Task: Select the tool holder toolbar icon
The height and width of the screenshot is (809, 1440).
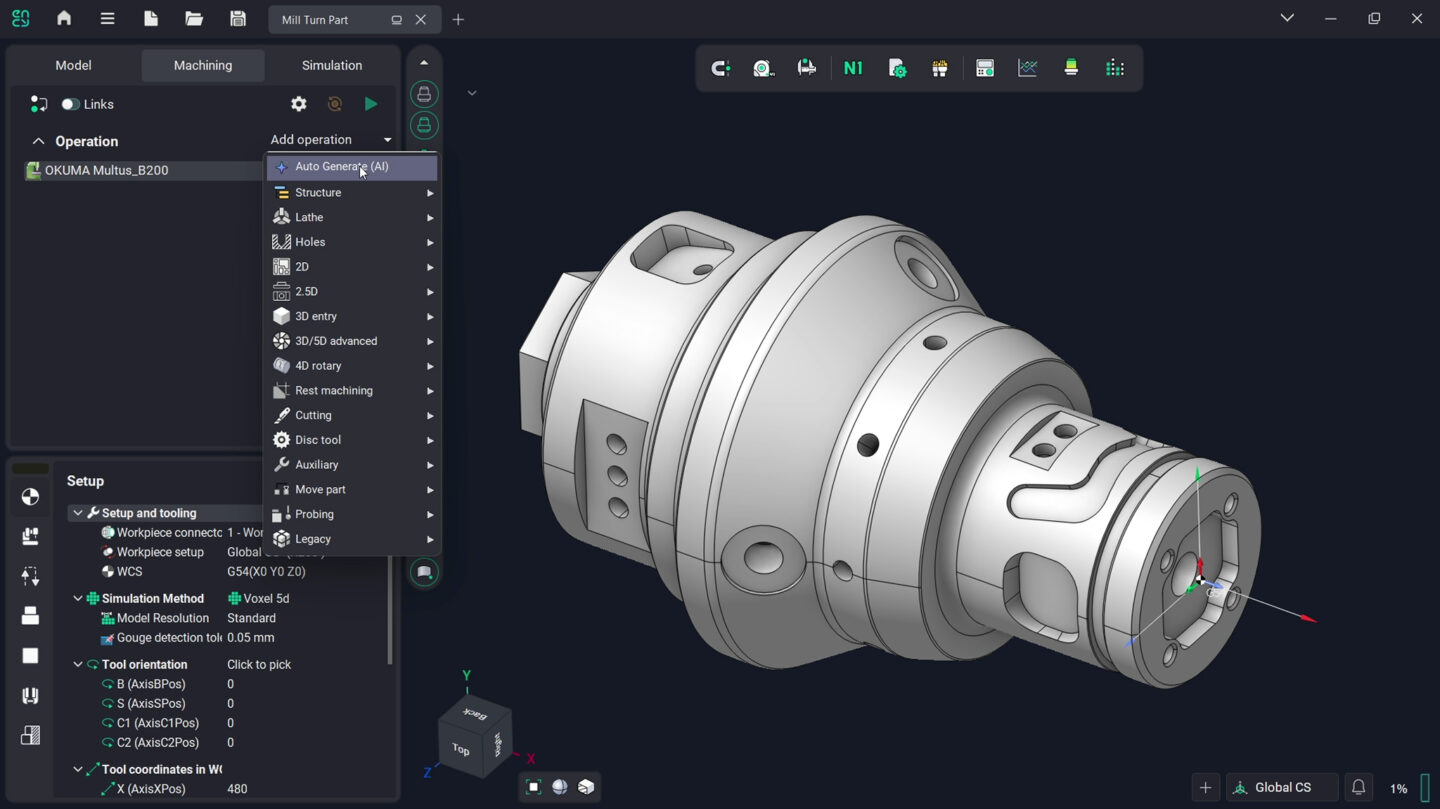Action: [x=1070, y=68]
